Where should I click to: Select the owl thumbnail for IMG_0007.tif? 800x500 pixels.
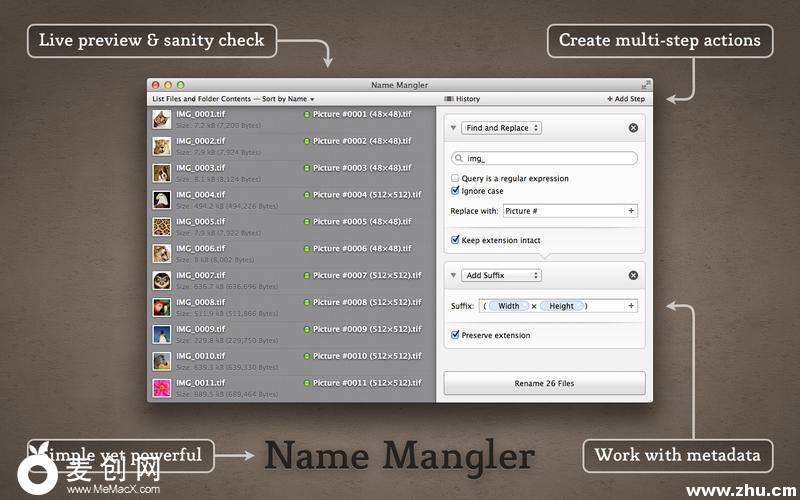(162, 281)
